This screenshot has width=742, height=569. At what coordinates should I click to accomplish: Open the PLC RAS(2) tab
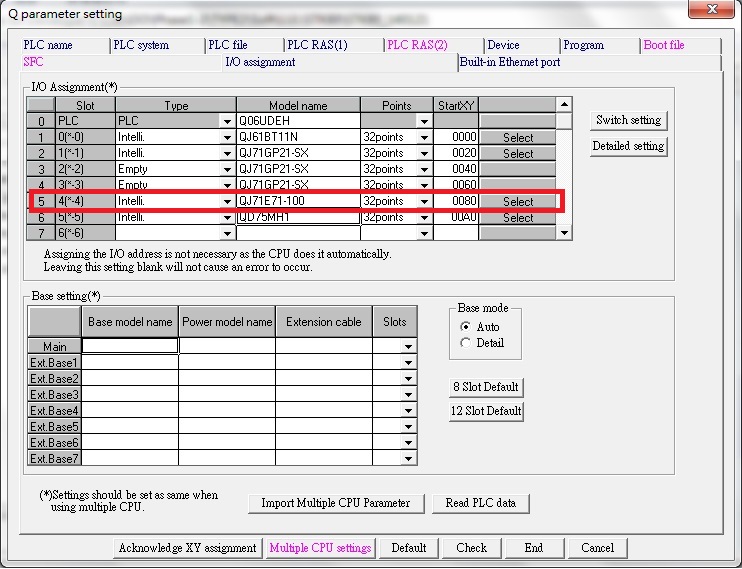(x=417, y=45)
